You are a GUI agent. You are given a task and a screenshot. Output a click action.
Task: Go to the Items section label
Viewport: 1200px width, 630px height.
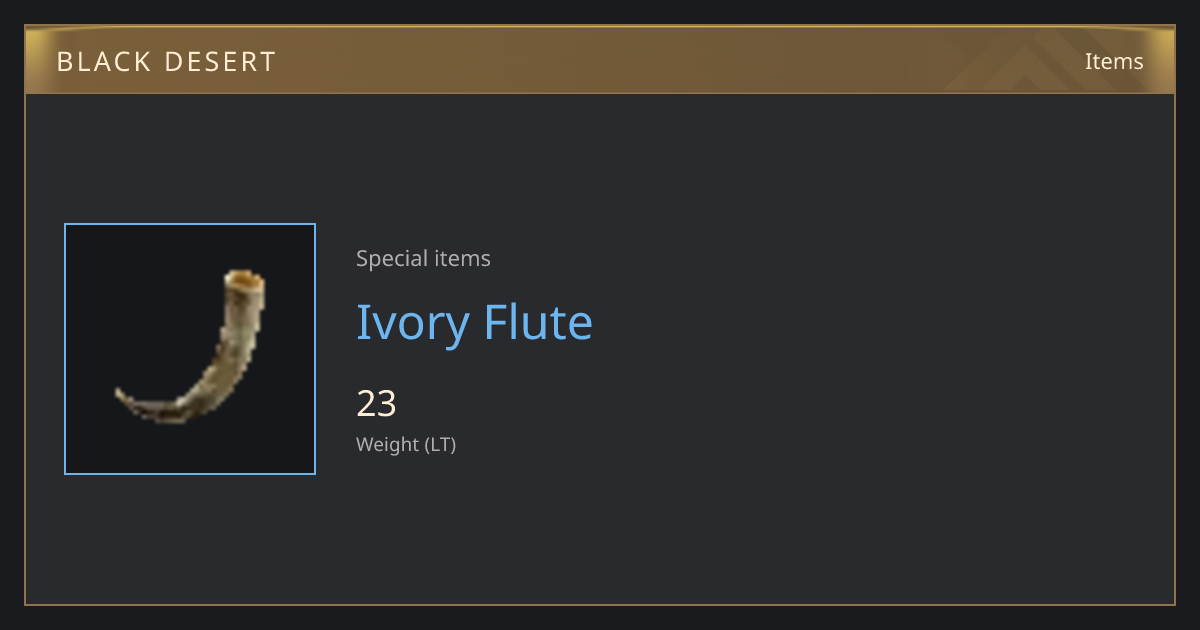tap(1114, 61)
